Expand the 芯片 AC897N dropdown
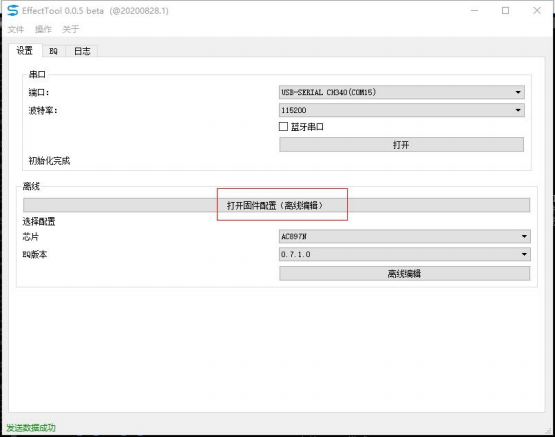Image resolution: width=555 pixels, height=437 pixels. point(405,236)
